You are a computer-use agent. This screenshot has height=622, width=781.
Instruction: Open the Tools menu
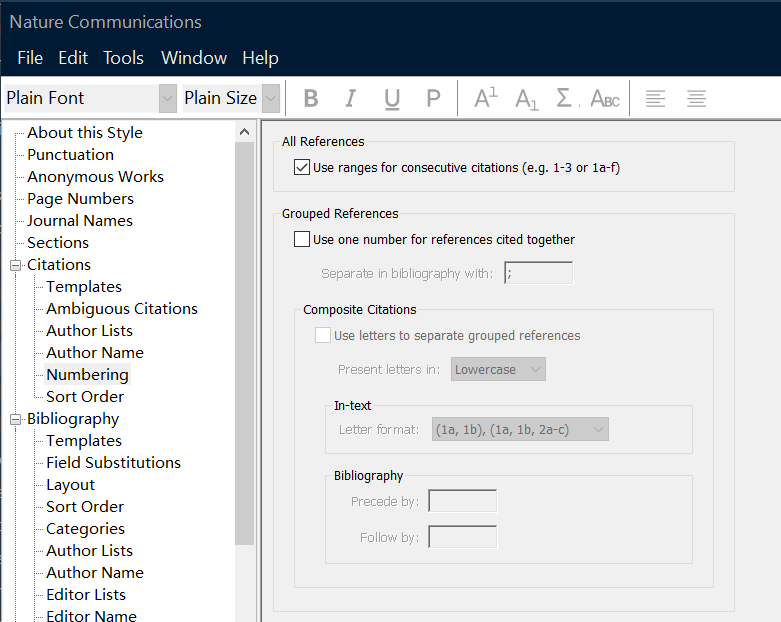coord(123,58)
